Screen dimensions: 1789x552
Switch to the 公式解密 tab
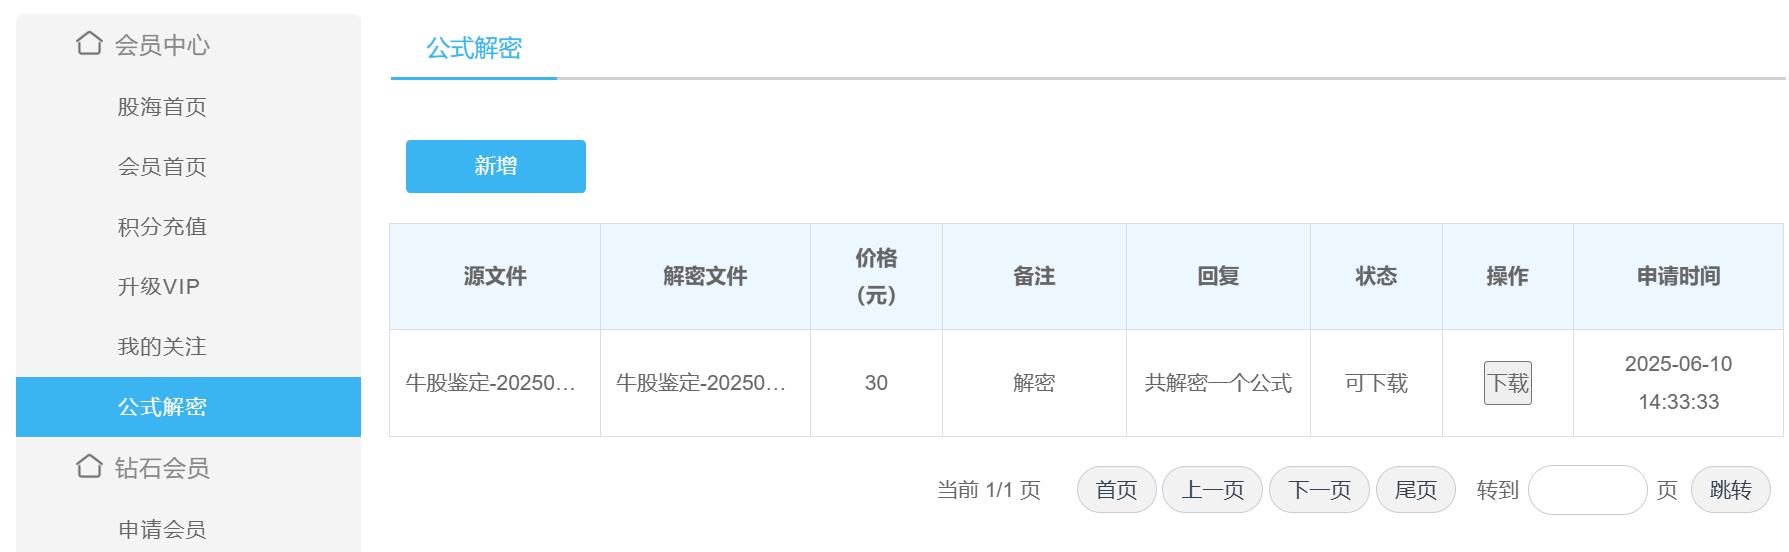(x=474, y=48)
